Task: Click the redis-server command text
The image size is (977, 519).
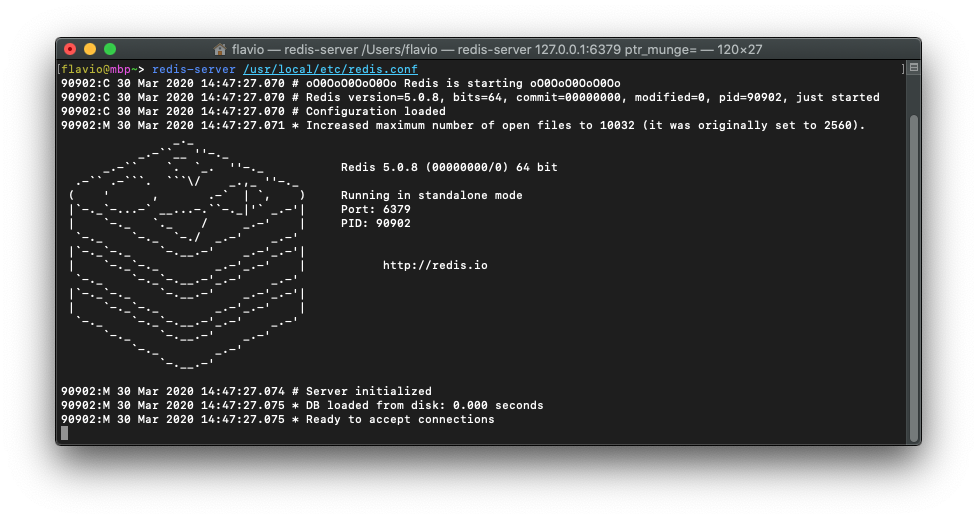Action: pos(194,69)
